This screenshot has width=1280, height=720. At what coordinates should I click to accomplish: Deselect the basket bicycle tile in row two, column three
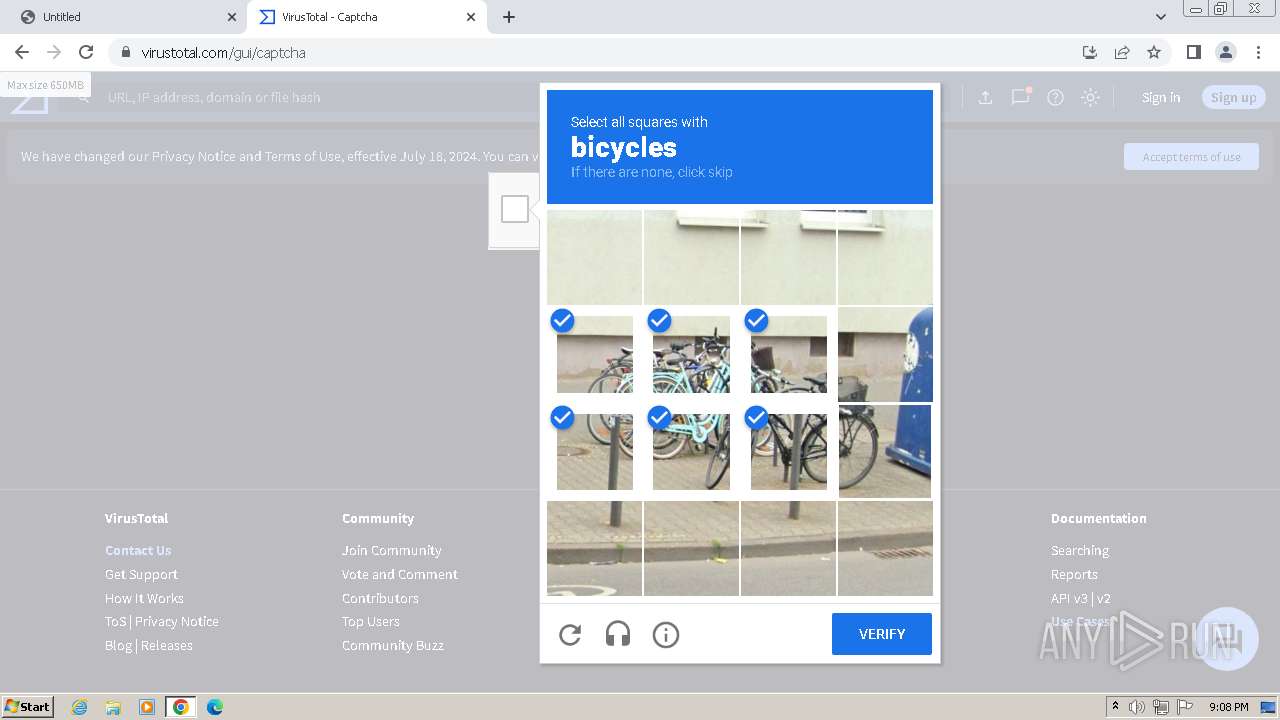(x=789, y=355)
